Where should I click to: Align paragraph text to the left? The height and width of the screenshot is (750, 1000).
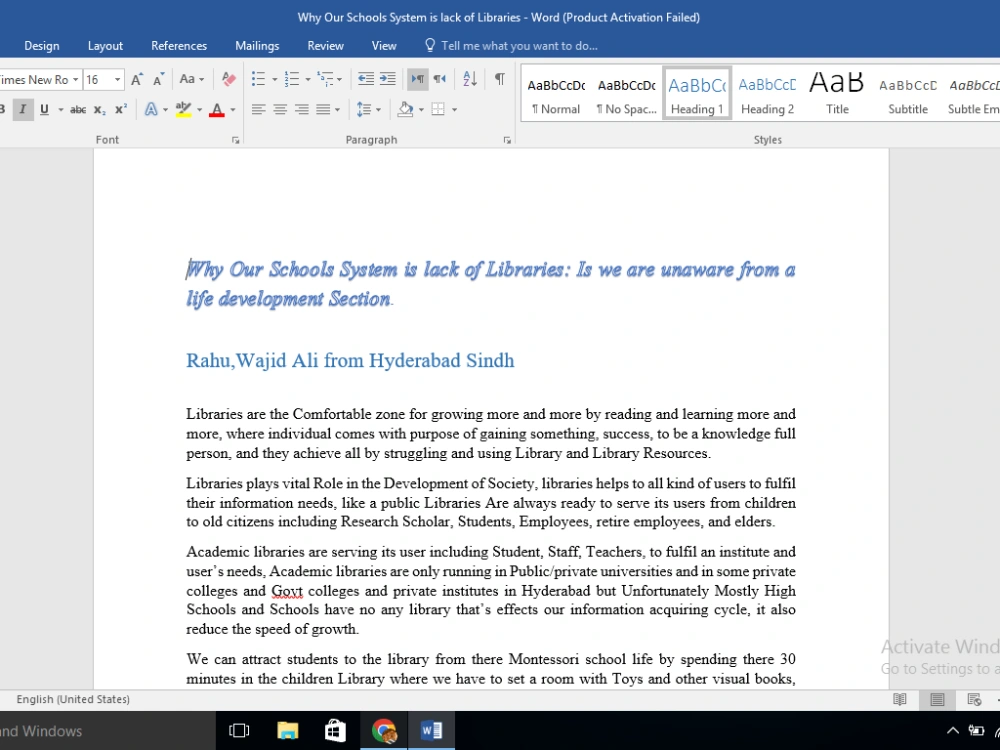pyautogui.click(x=258, y=110)
